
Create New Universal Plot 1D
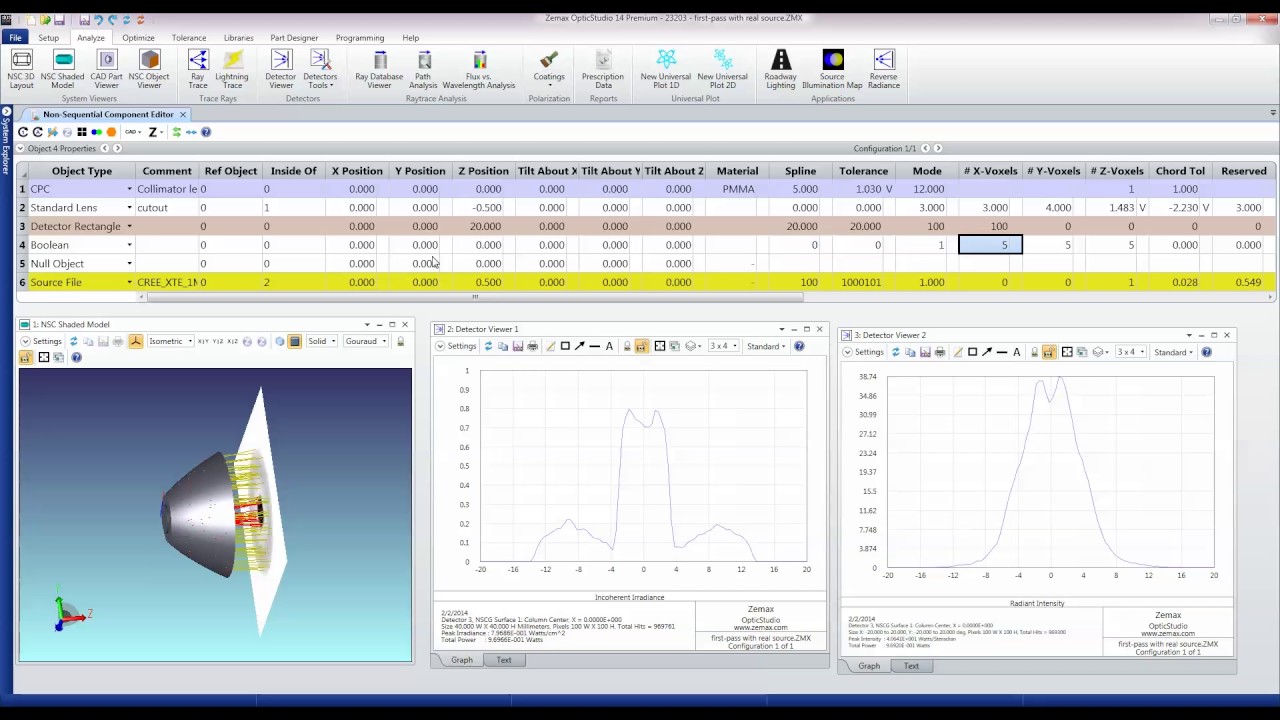[666, 69]
